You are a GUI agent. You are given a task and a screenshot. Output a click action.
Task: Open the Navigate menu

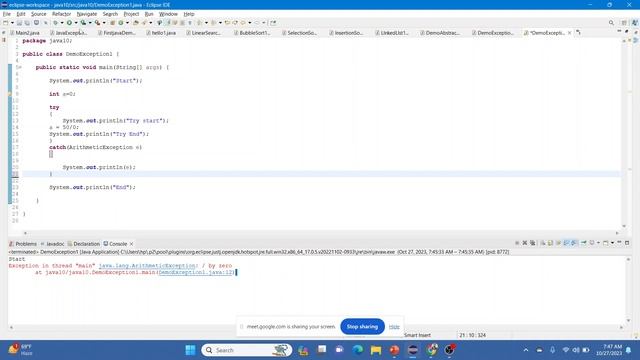pyautogui.click(x=87, y=14)
